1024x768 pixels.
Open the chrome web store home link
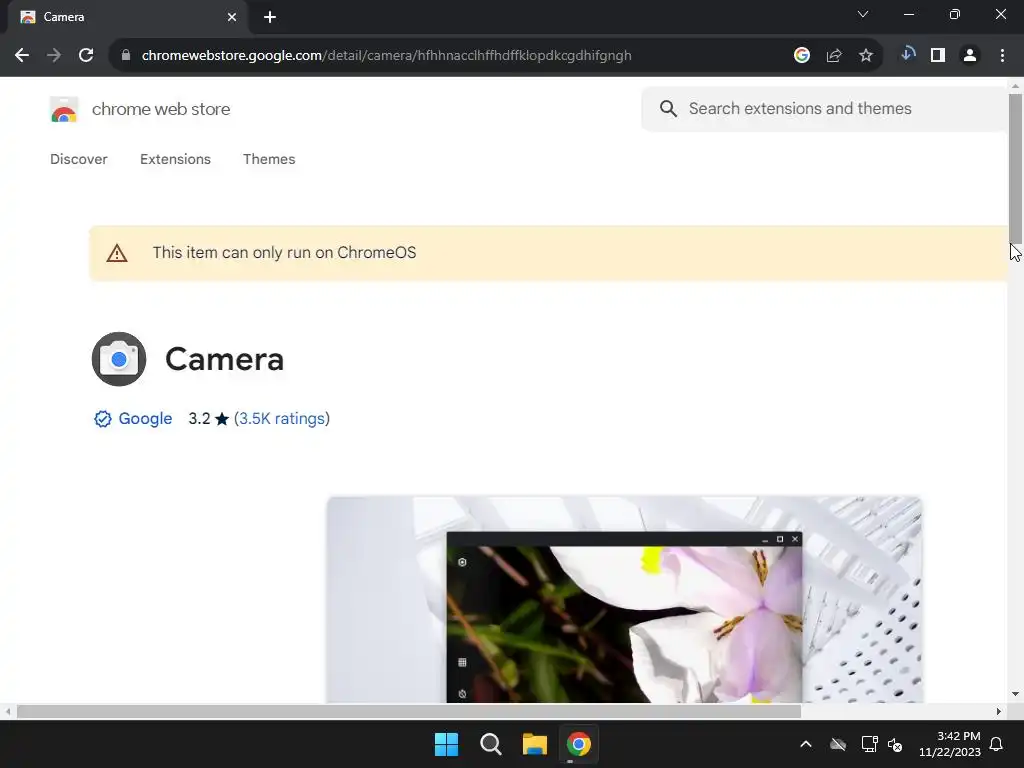(161, 109)
